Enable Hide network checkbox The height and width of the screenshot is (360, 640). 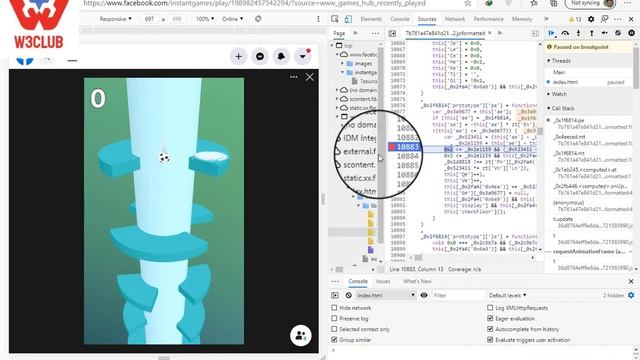(x=334, y=308)
